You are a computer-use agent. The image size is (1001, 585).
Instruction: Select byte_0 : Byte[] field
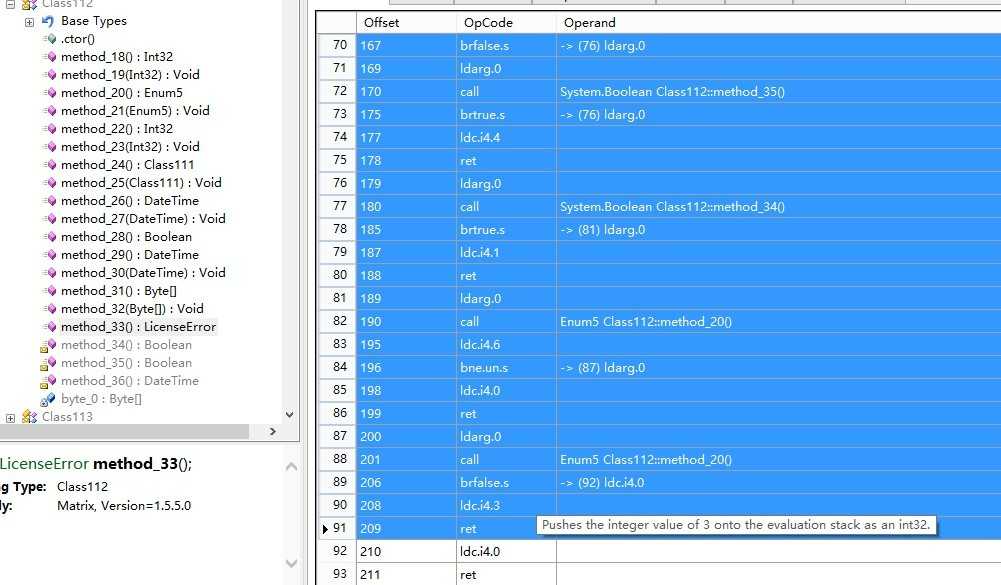pos(102,399)
